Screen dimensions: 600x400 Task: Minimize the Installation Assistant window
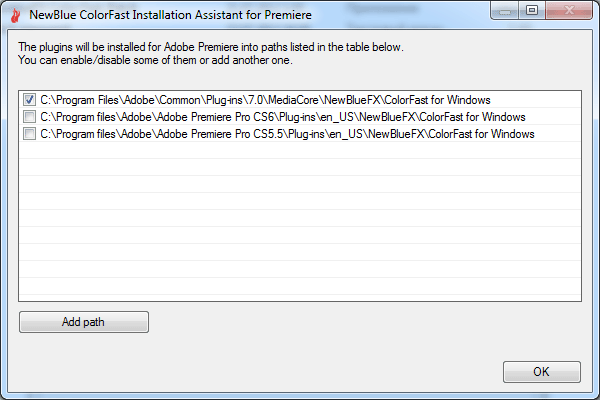tap(505, 11)
